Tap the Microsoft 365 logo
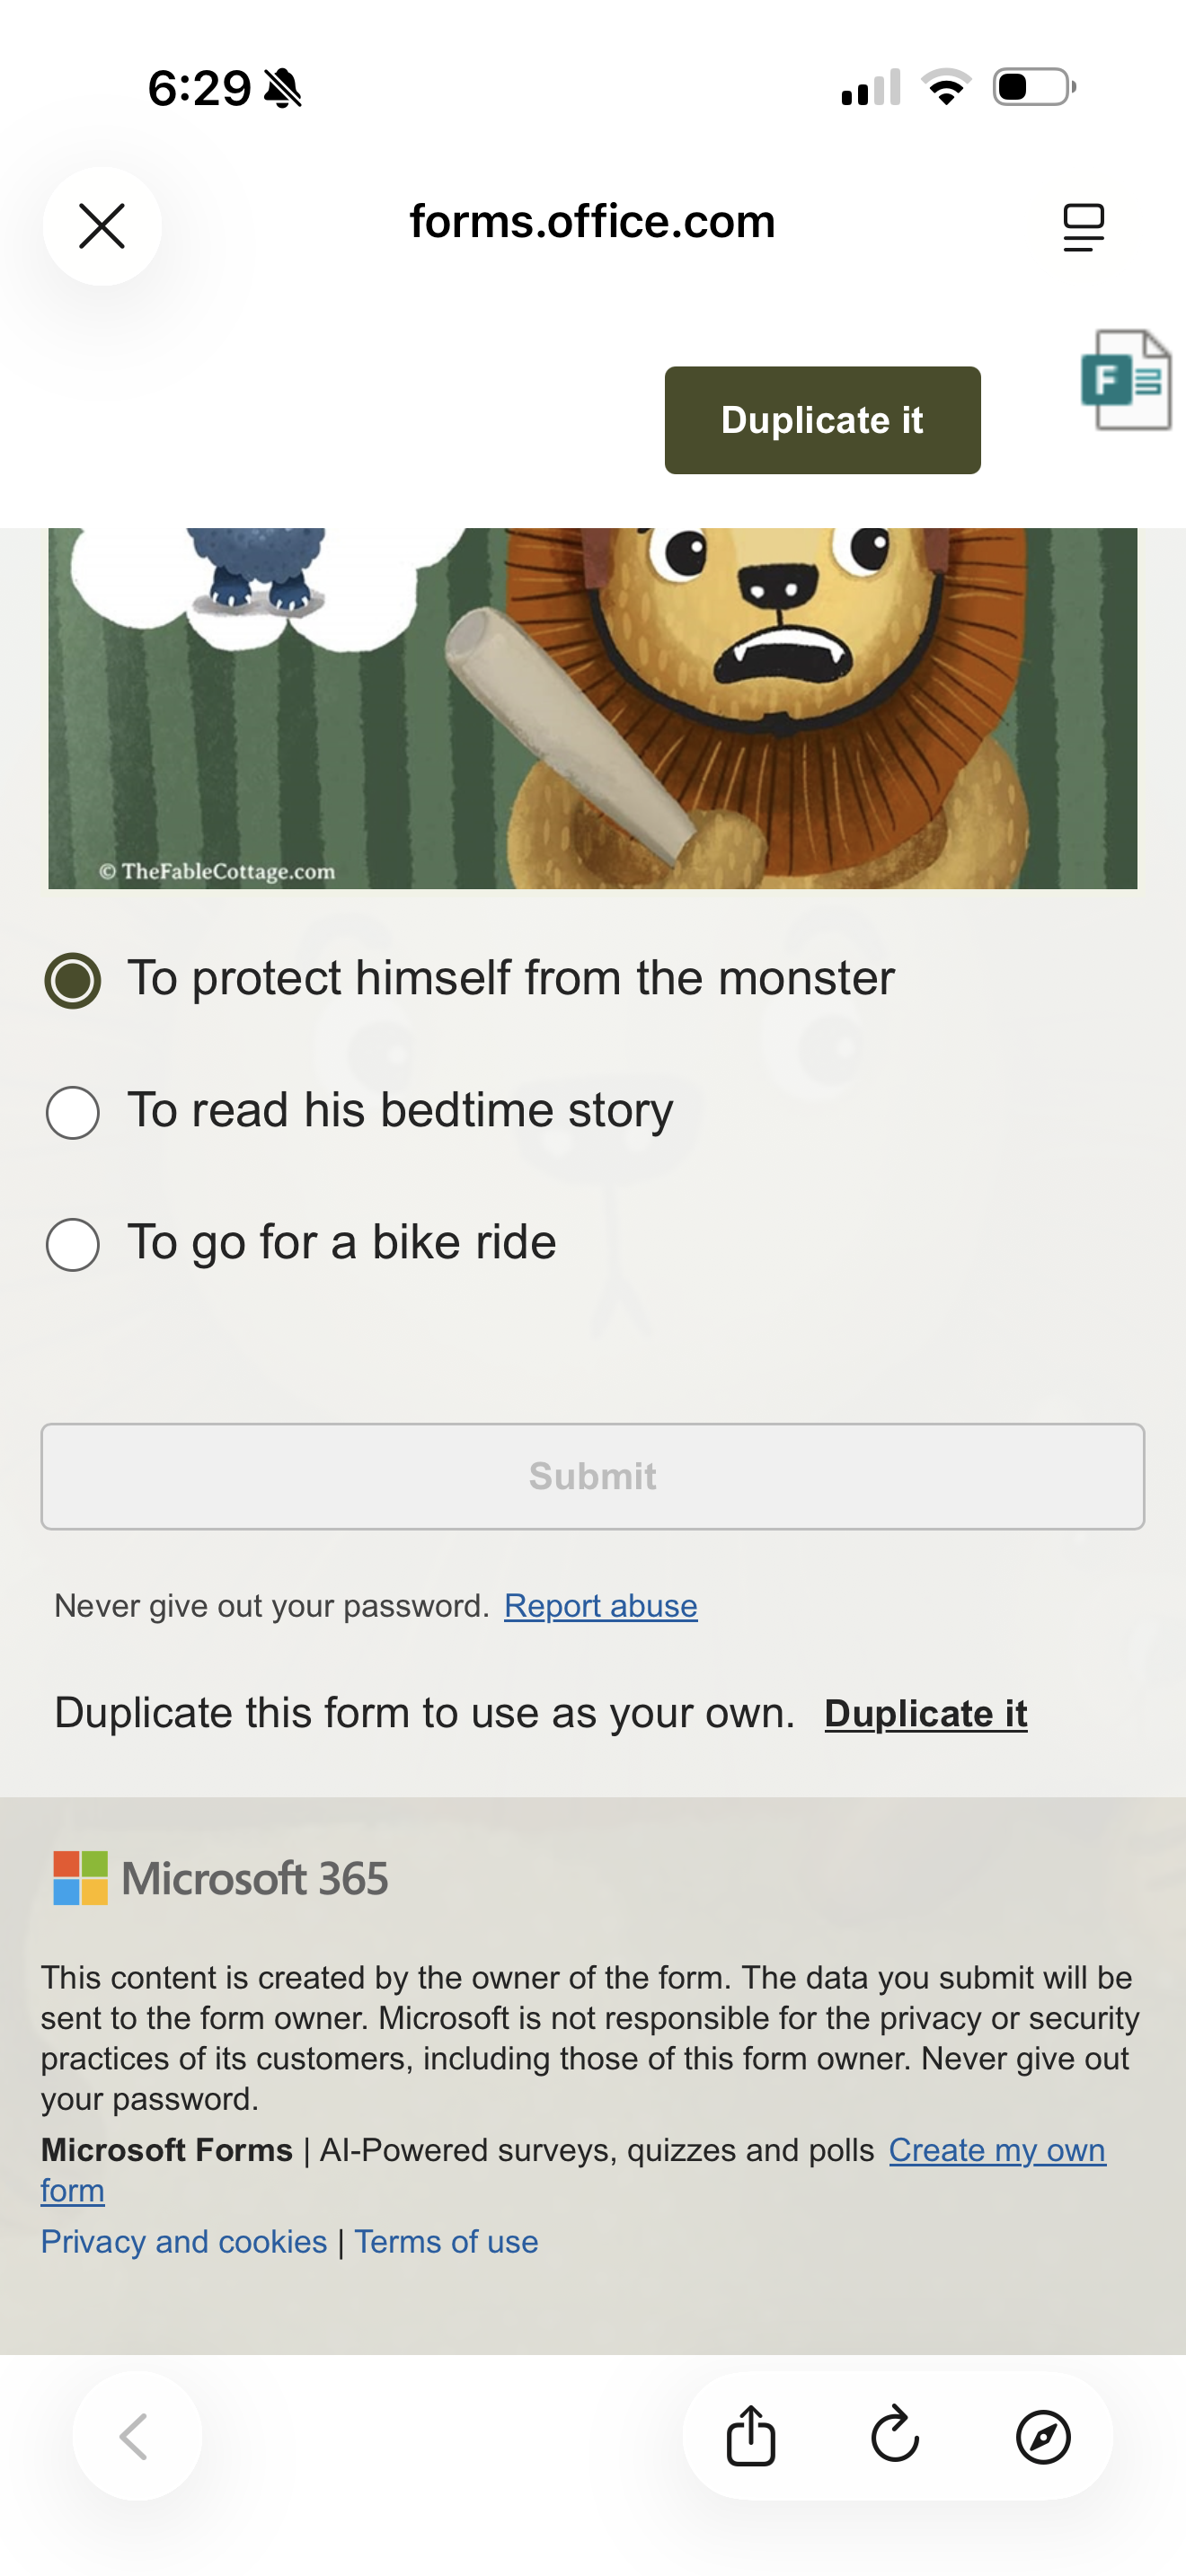 click(221, 1878)
